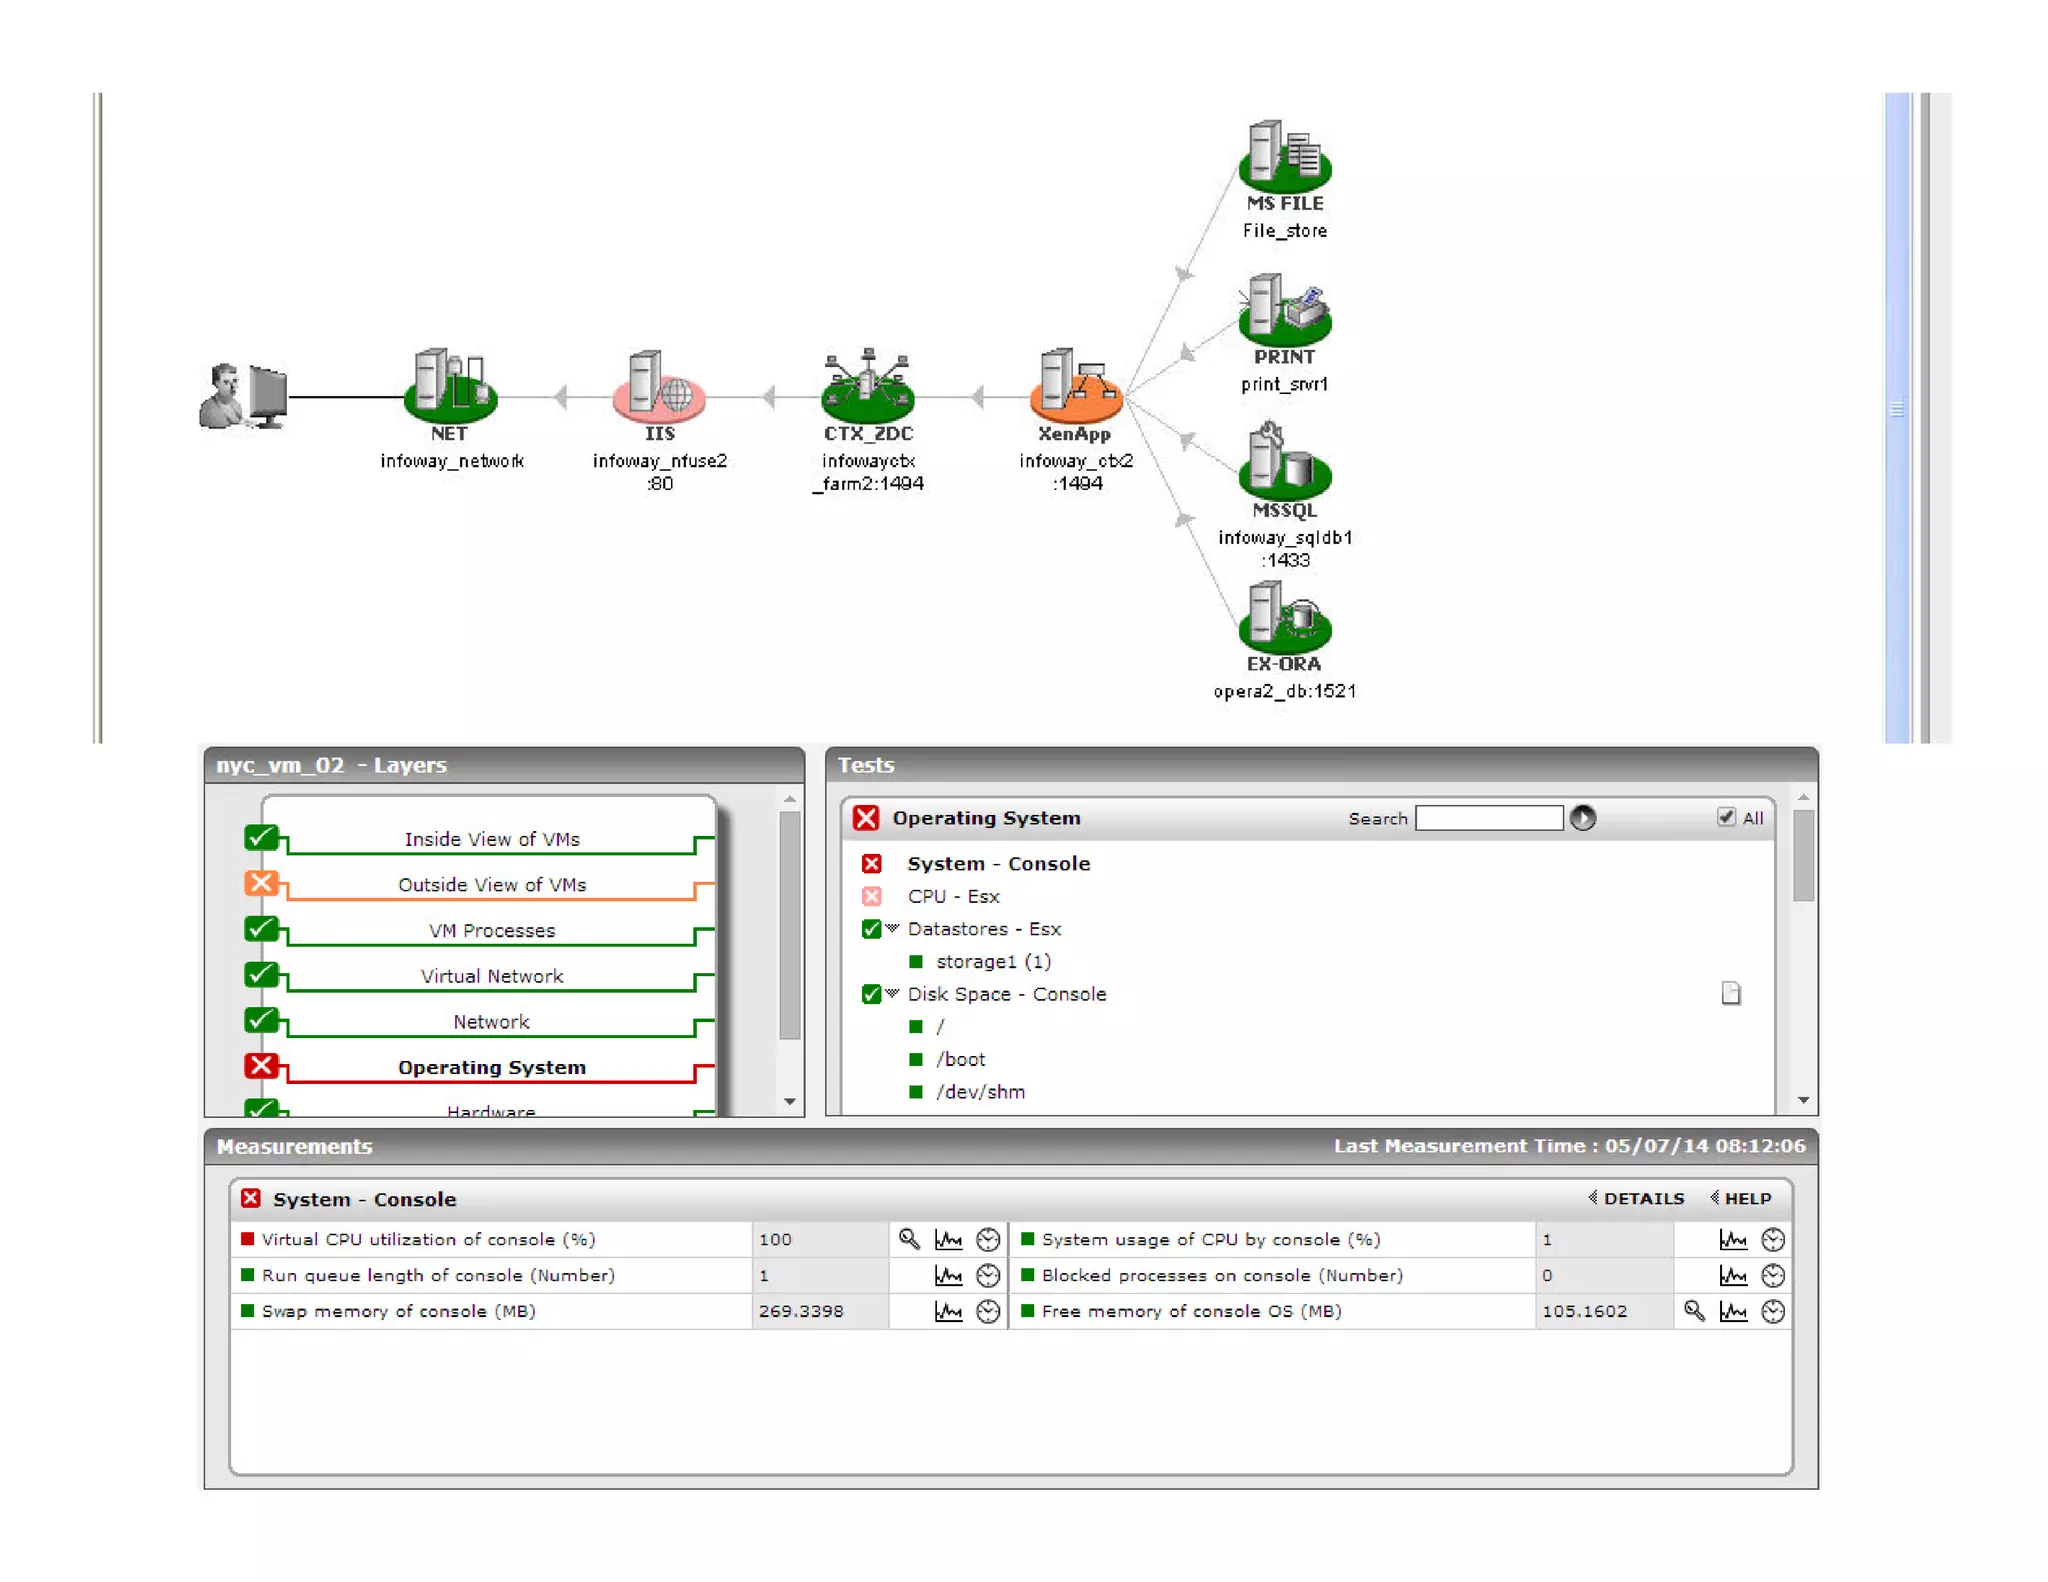The height and width of the screenshot is (1582, 2048).
Task: Open clock history for Blocked processes
Action: coord(1772,1275)
